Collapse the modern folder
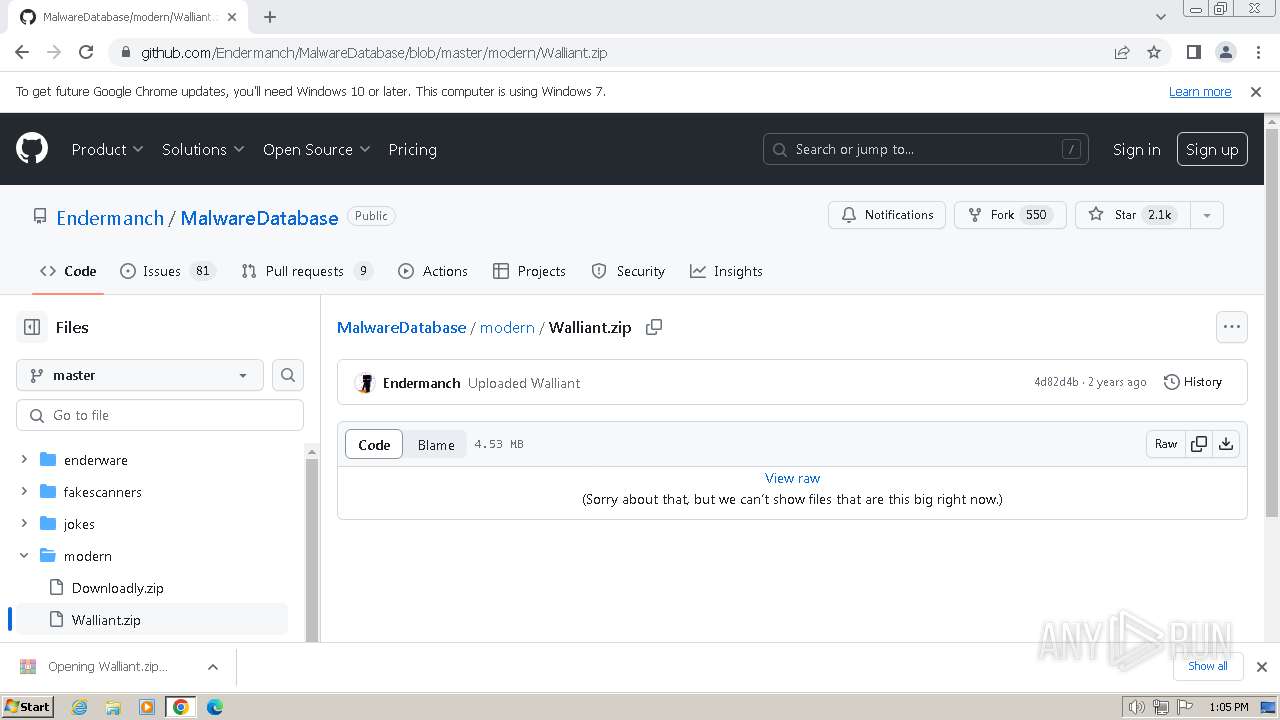Screen dimensions: 1280x720 tap(24, 556)
